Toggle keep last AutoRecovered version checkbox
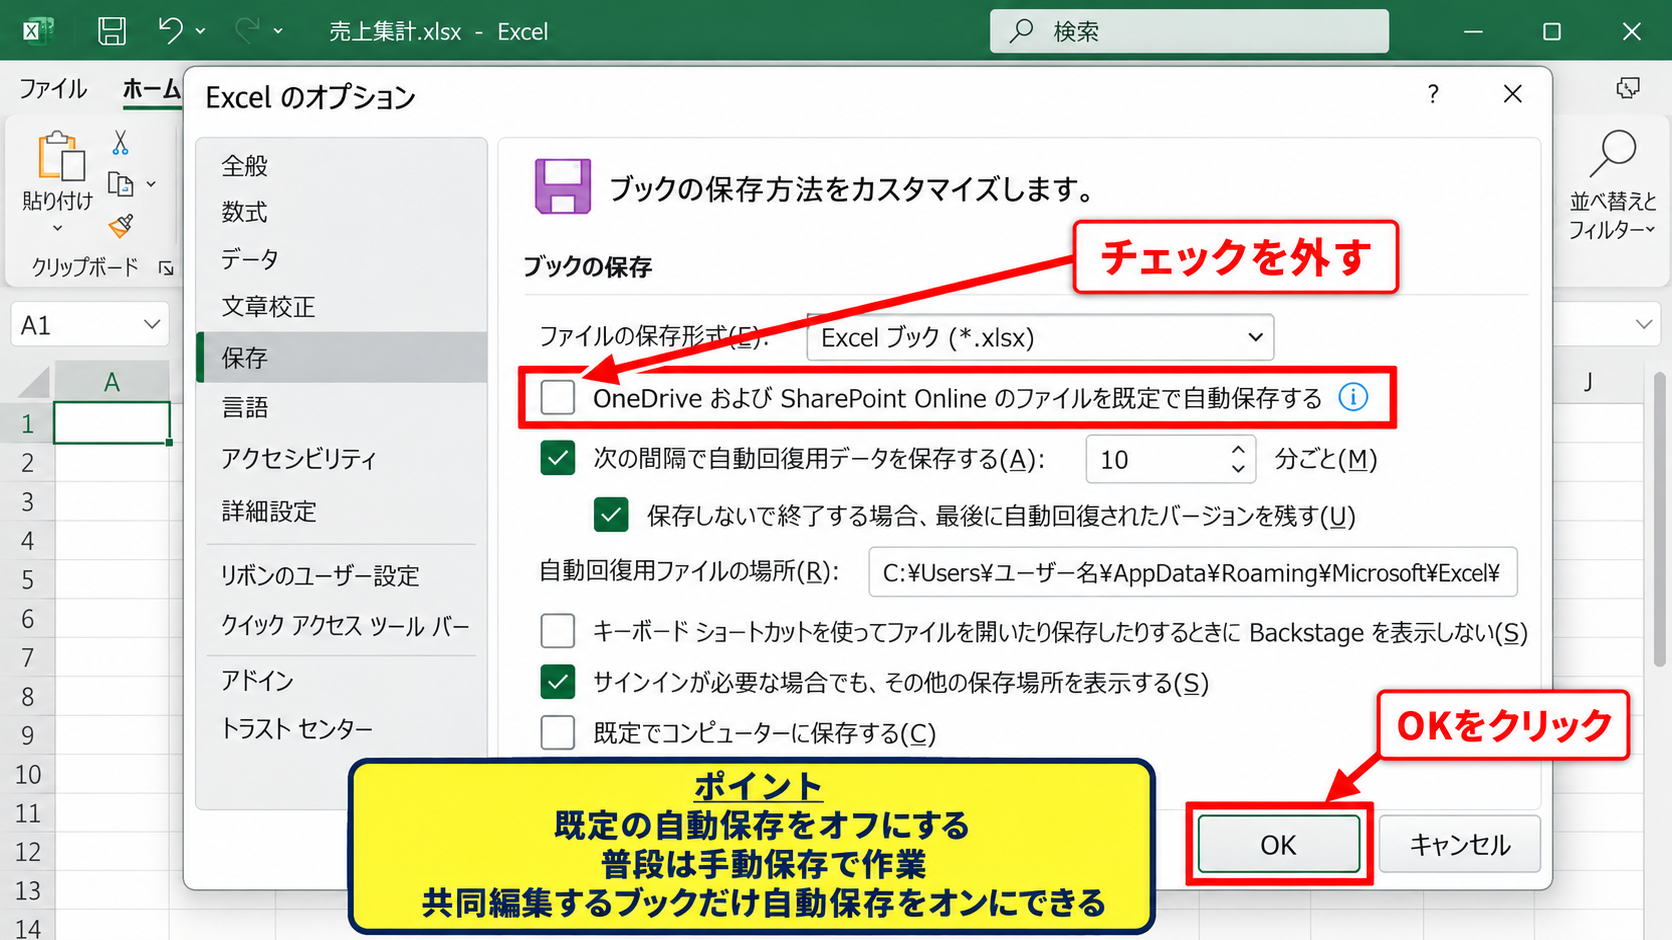This screenshot has width=1672, height=940. click(x=611, y=515)
